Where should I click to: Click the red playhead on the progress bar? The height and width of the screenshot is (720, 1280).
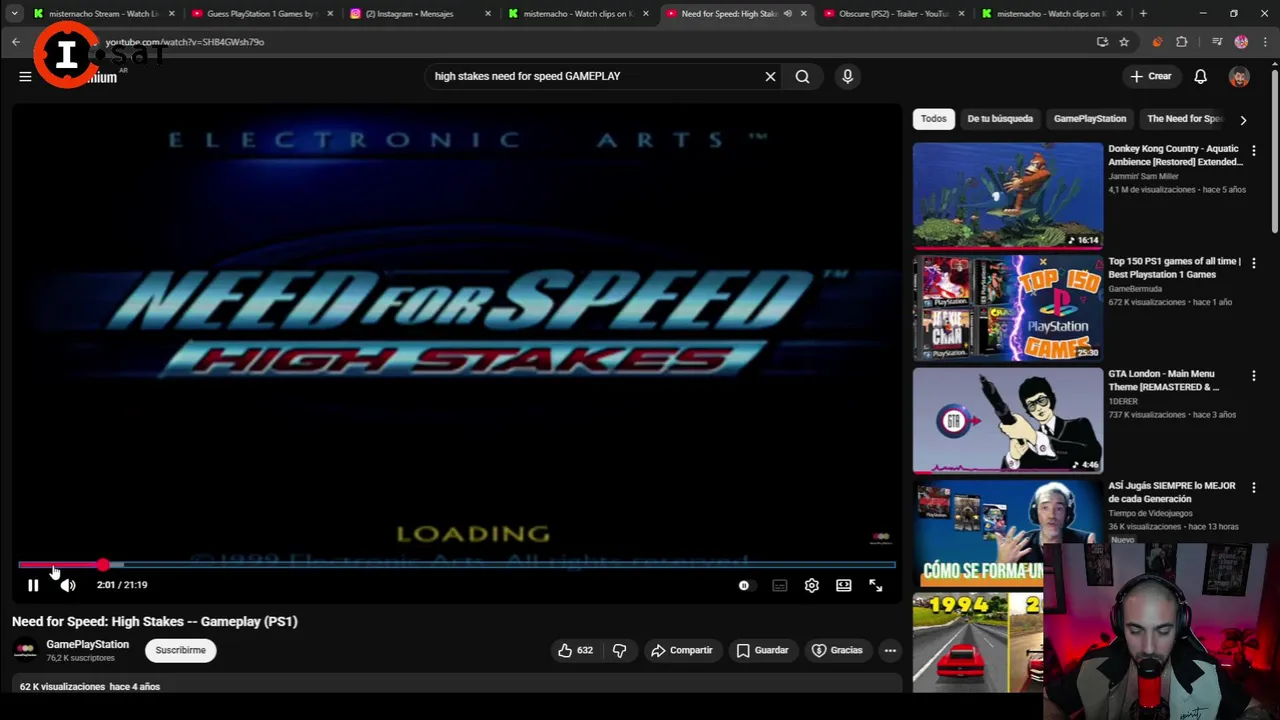click(x=103, y=565)
